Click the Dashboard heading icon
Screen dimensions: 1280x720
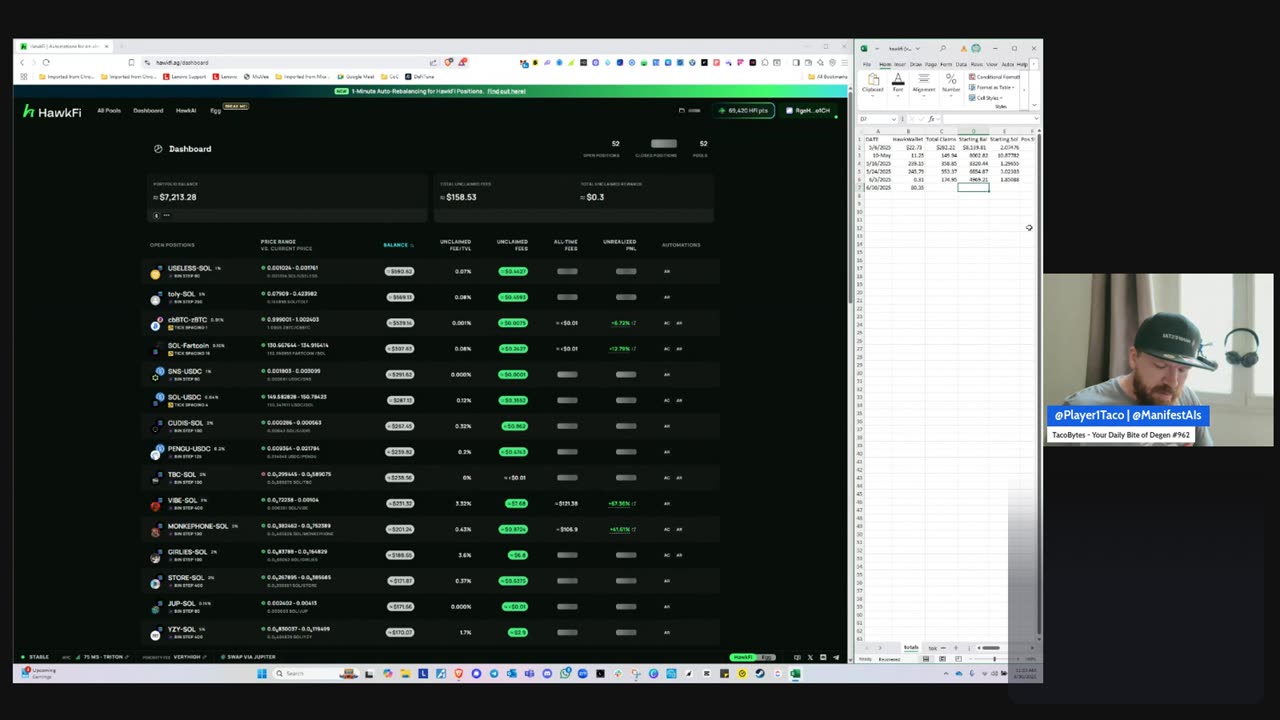pos(158,149)
